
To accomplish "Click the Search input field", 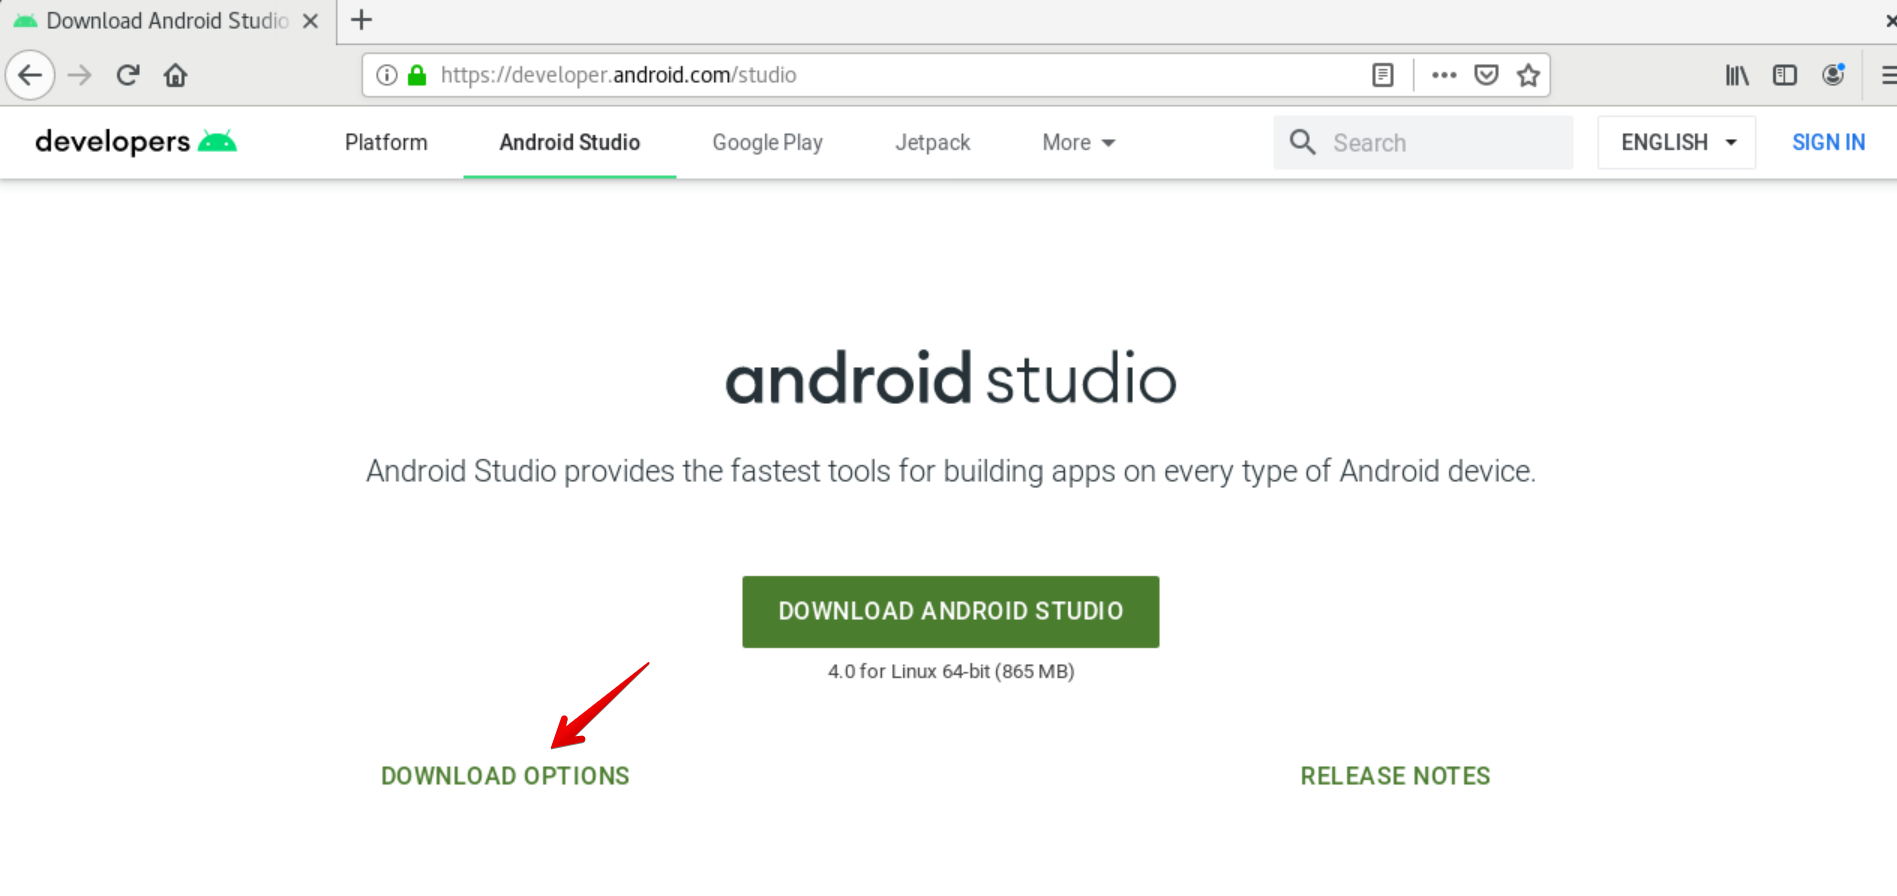I will point(1423,142).
